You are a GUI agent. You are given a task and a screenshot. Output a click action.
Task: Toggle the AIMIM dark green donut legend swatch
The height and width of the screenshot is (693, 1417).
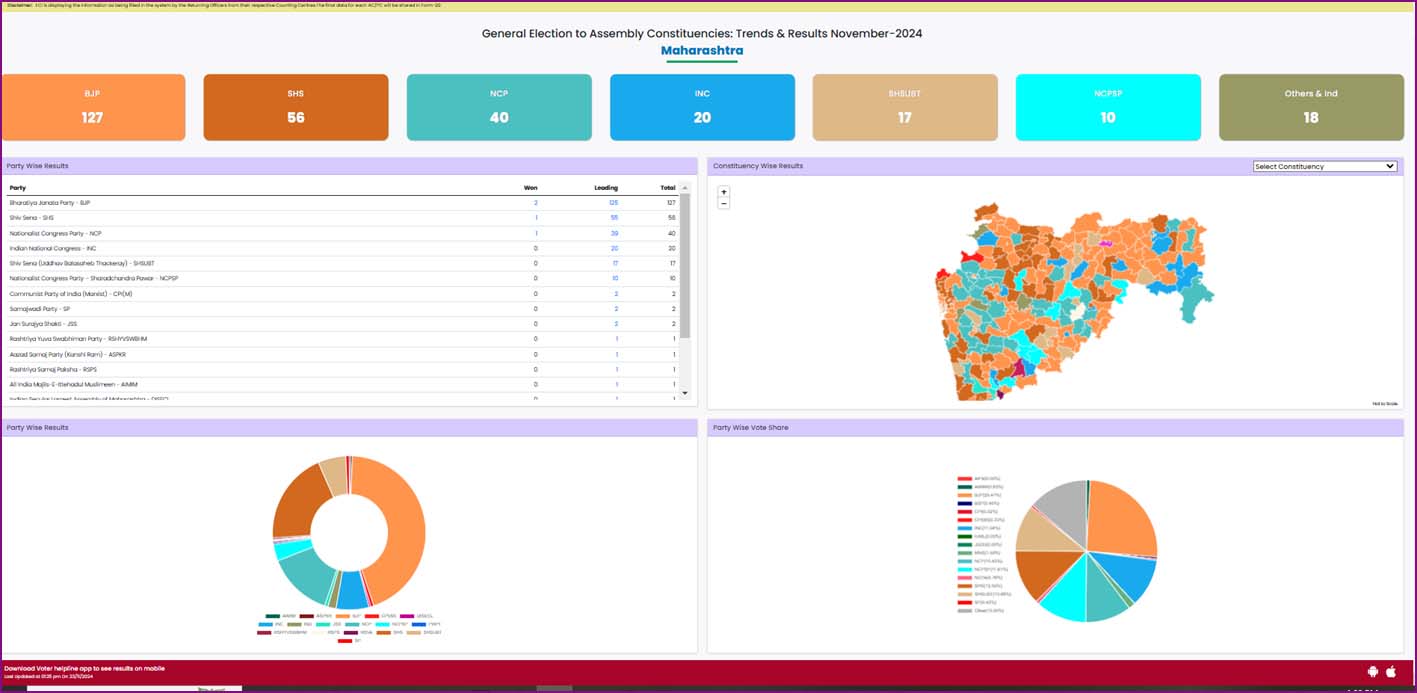(273, 616)
